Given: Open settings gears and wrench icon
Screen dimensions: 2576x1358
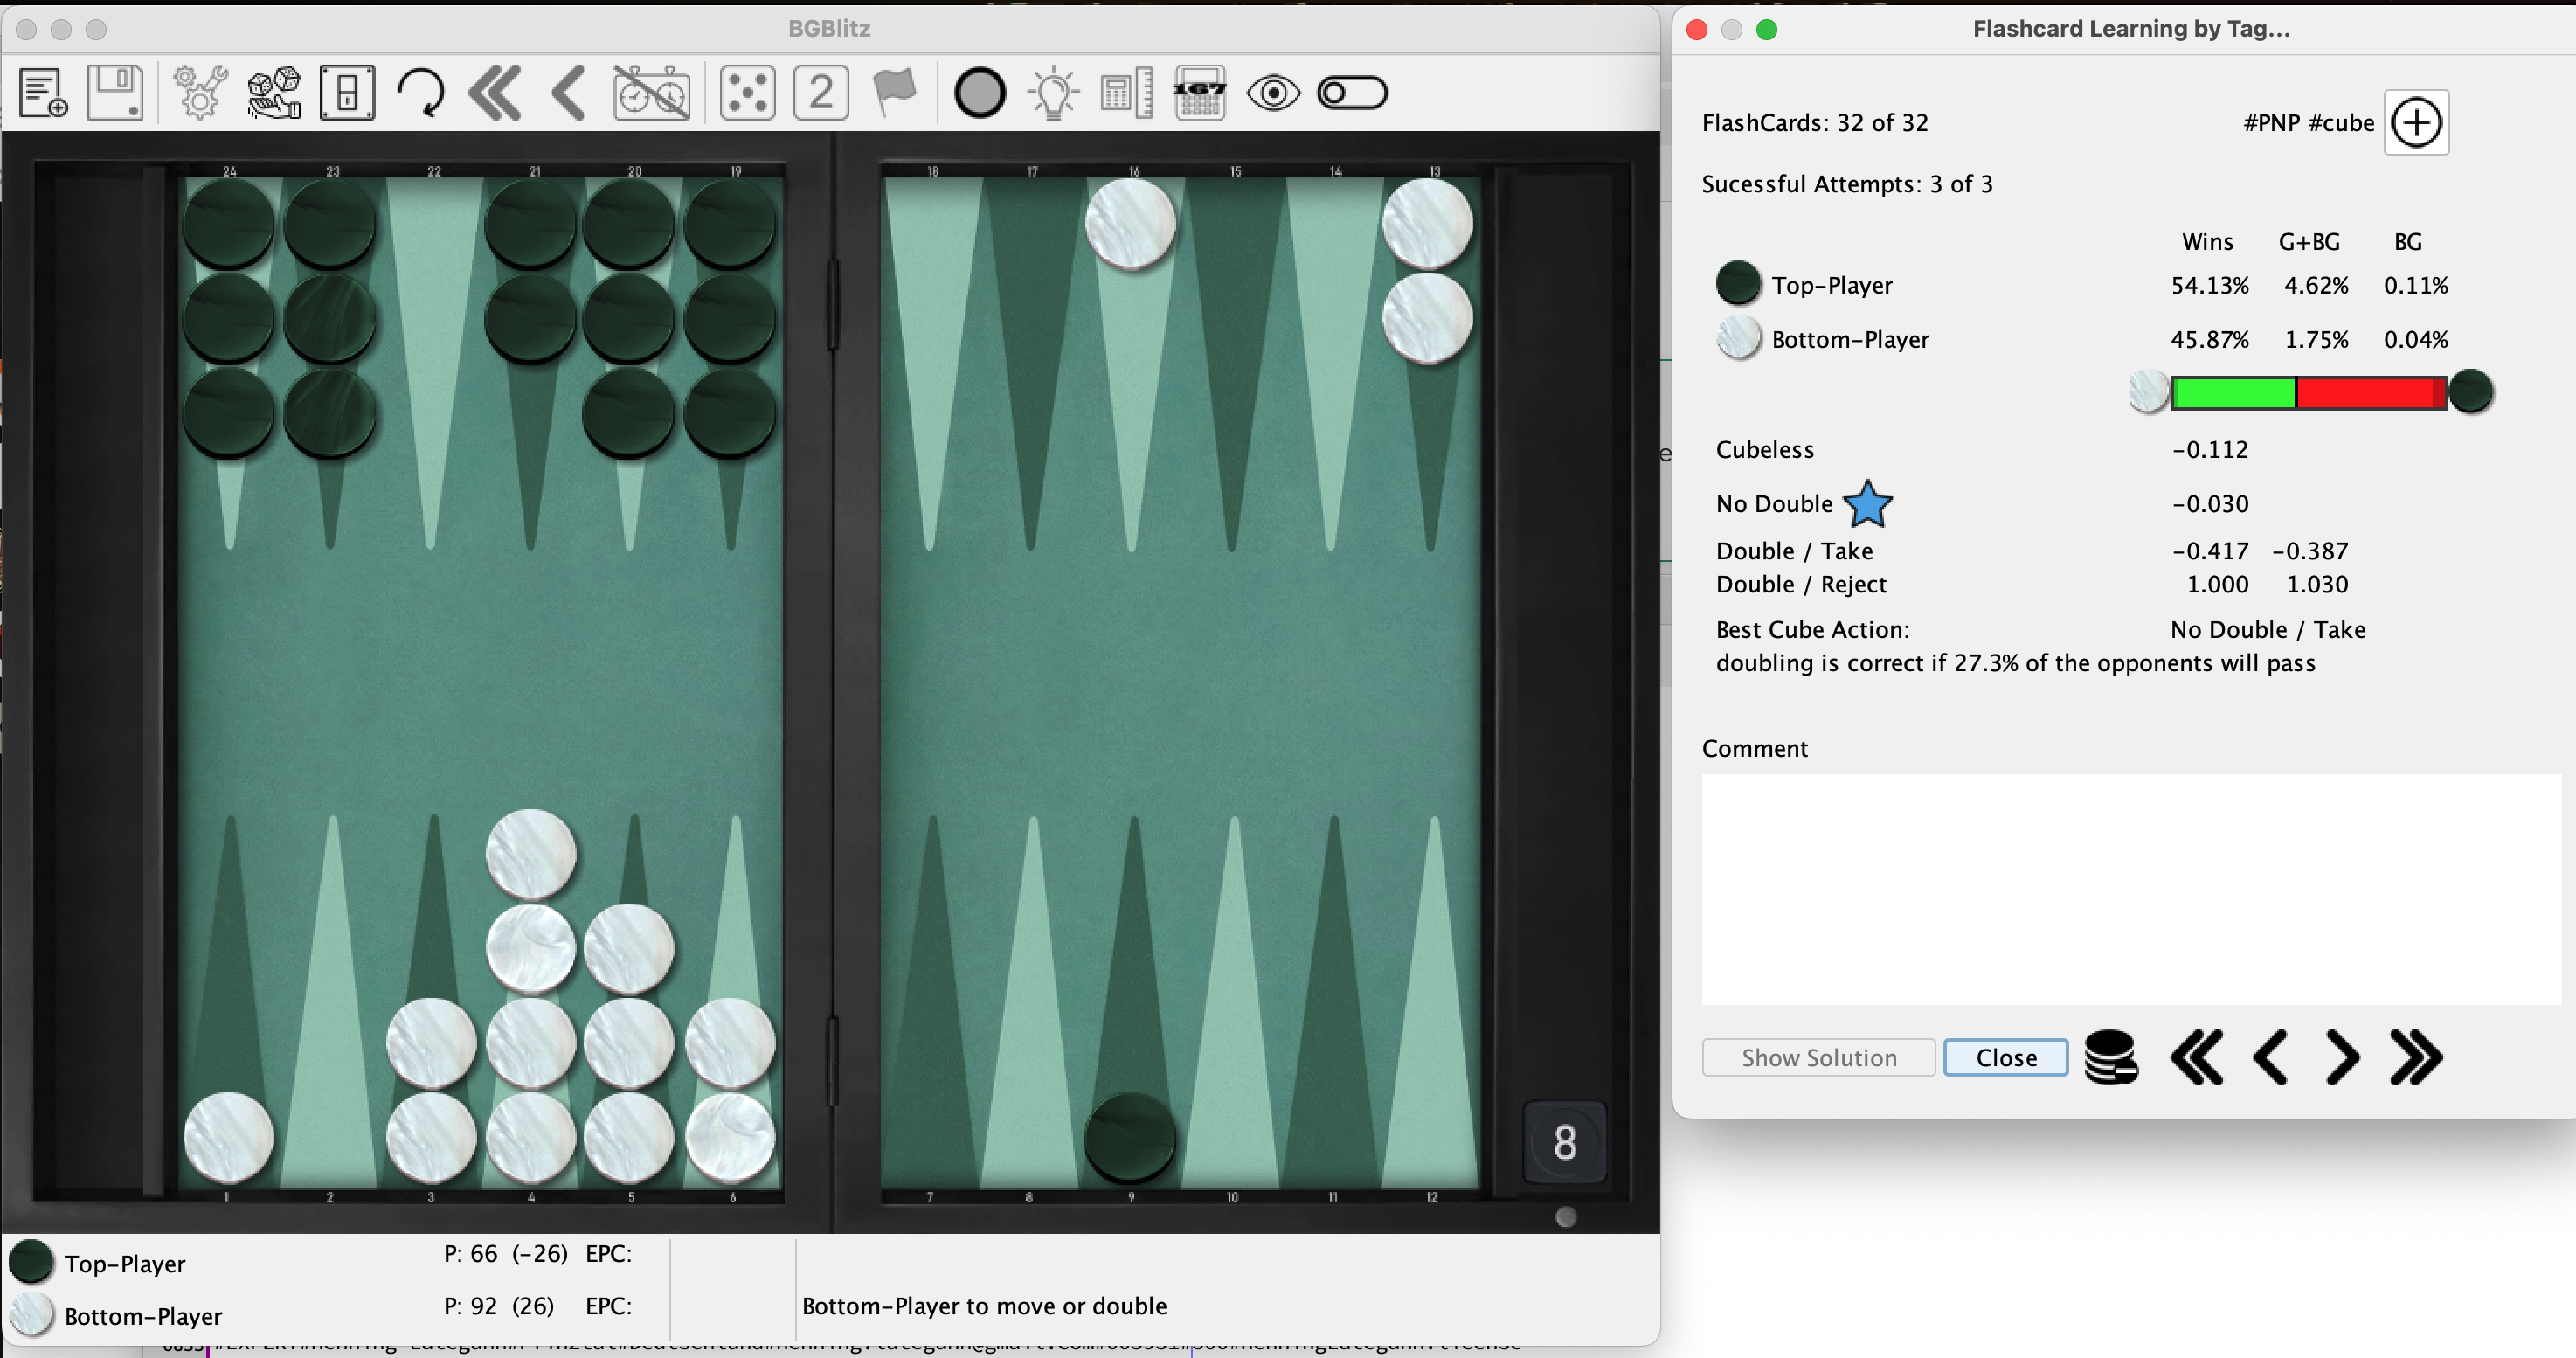Looking at the screenshot, I should click(200, 93).
